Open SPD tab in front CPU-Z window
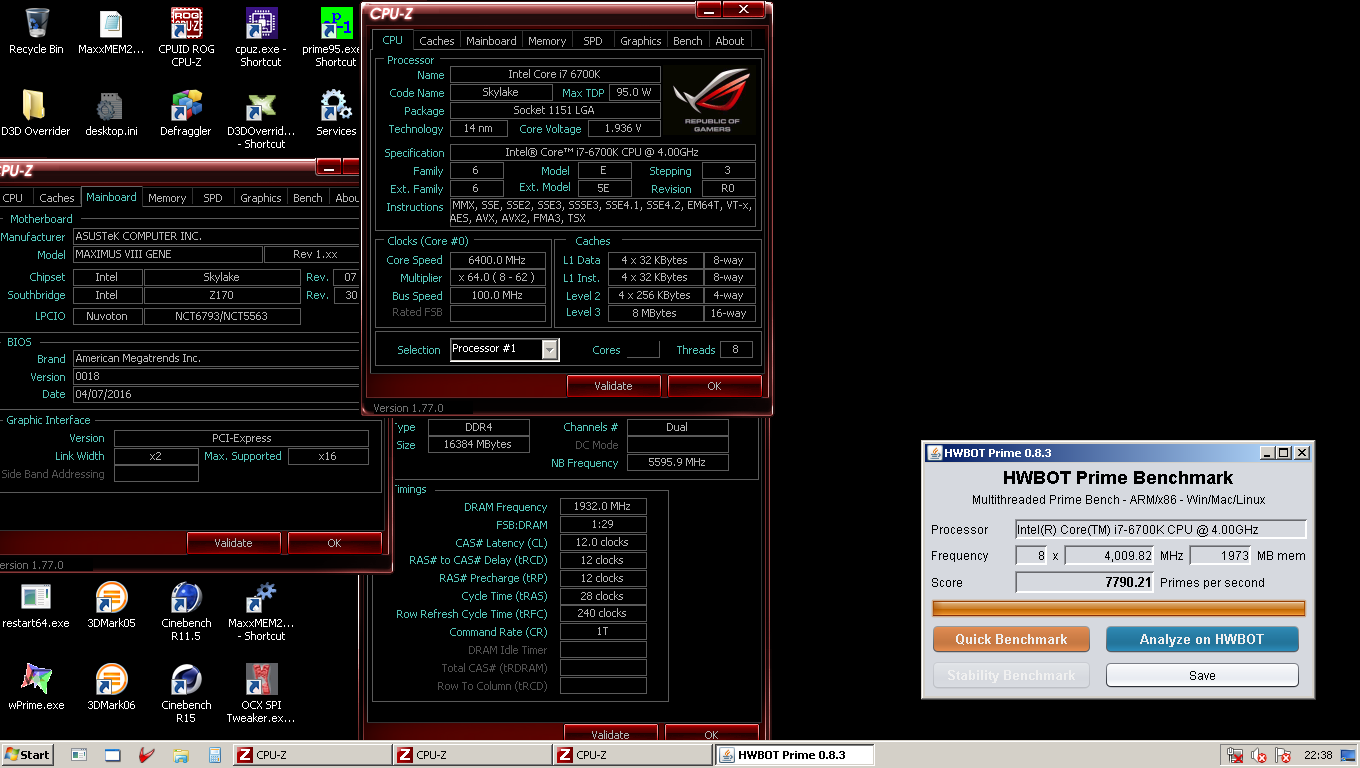The height and width of the screenshot is (768, 1360). tap(593, 41)
